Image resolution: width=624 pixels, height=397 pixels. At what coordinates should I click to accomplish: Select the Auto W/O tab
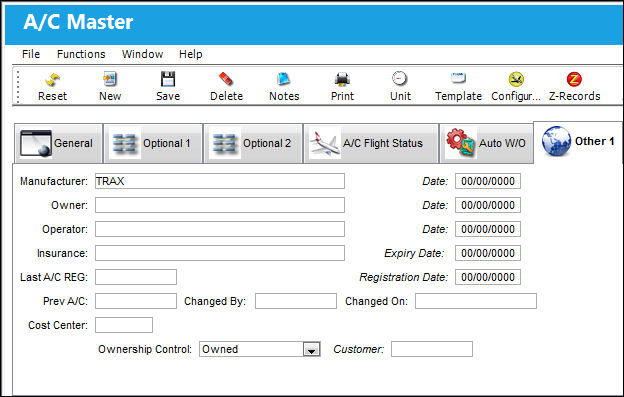pyautogui.click(x=486, y=143)
